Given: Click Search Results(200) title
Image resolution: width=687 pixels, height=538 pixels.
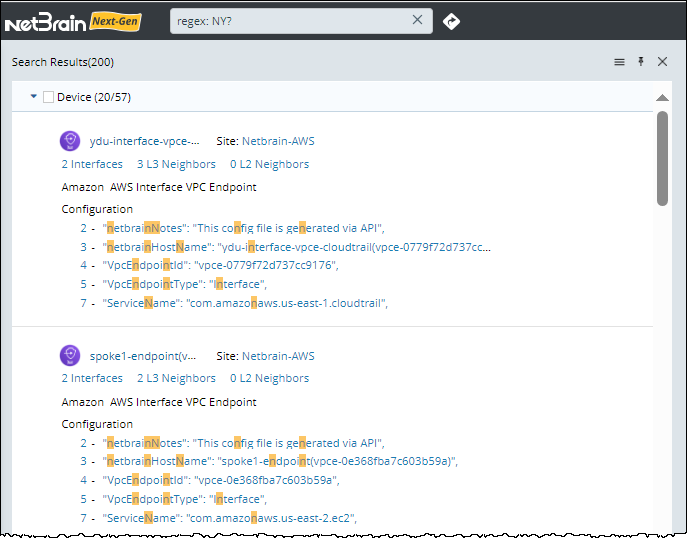Looking at the screenshot, I should [x=63, y=62].
